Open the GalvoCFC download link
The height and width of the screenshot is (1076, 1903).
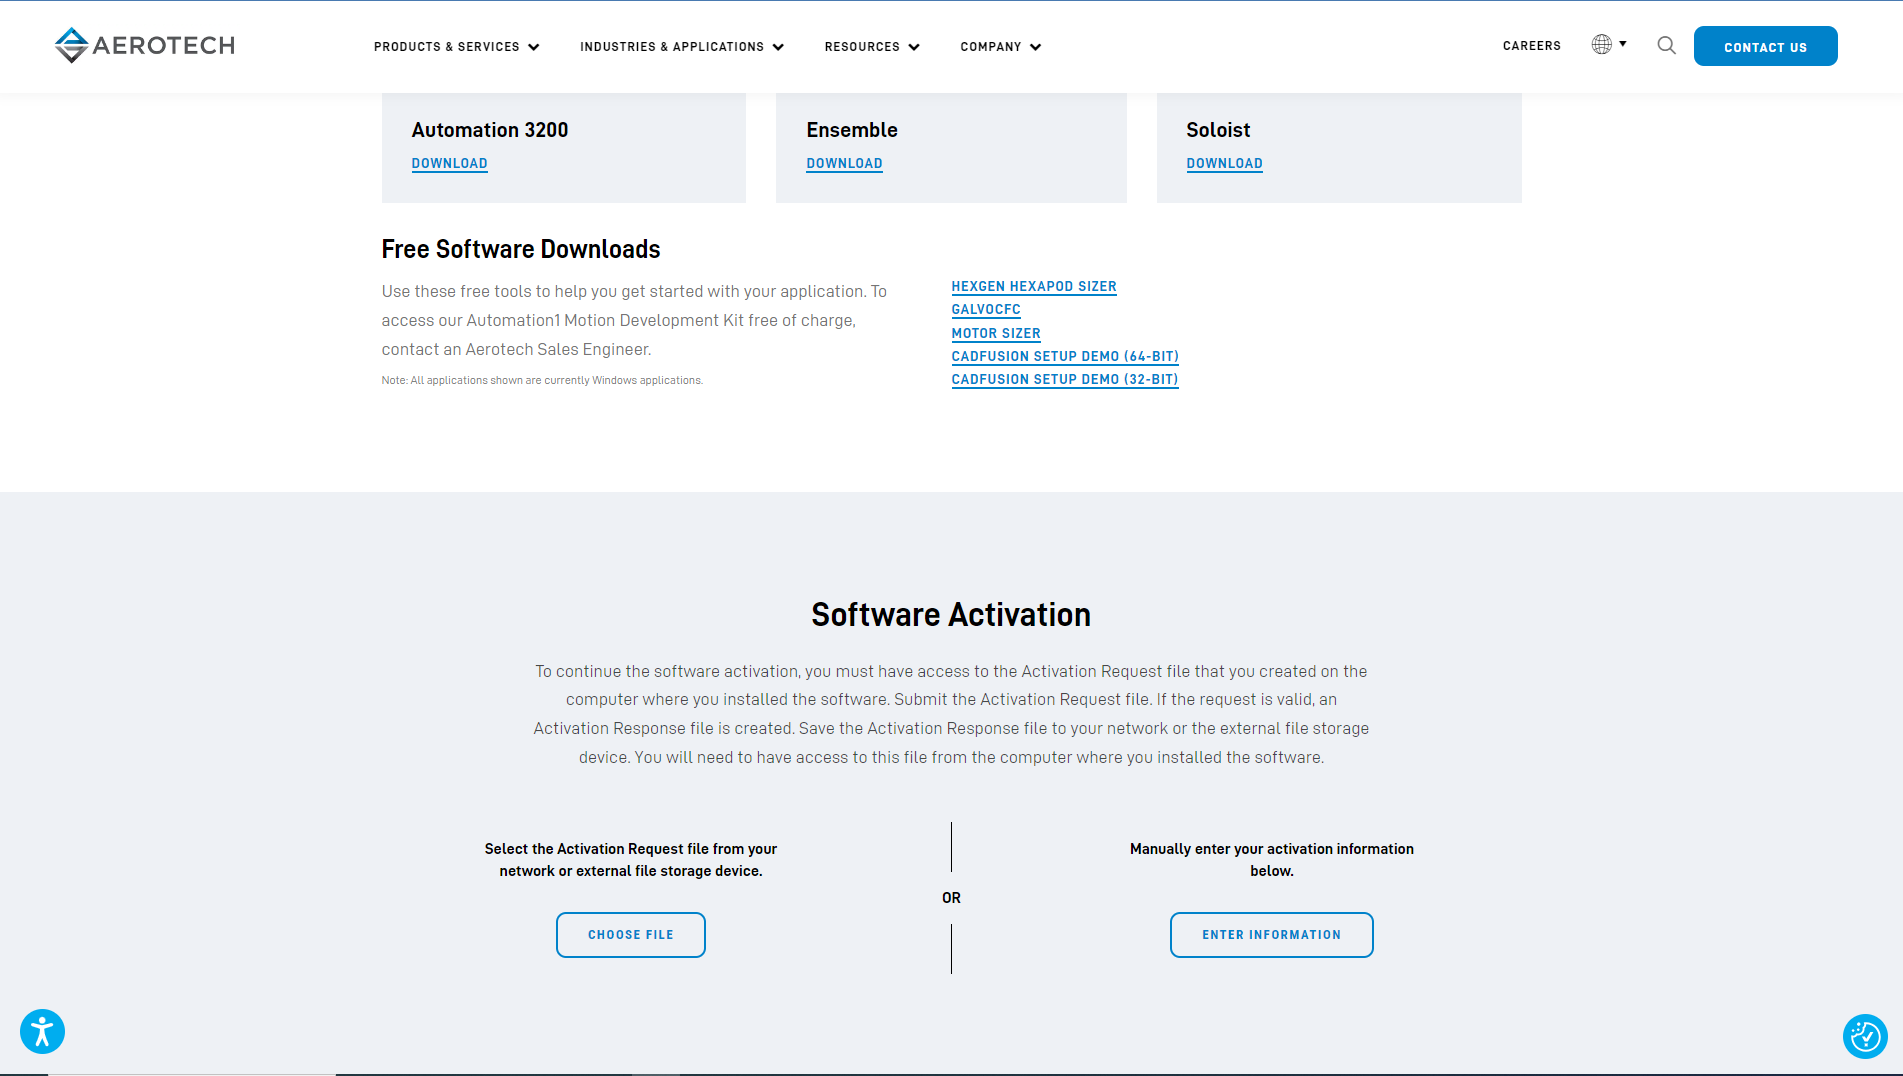(985, 310)
